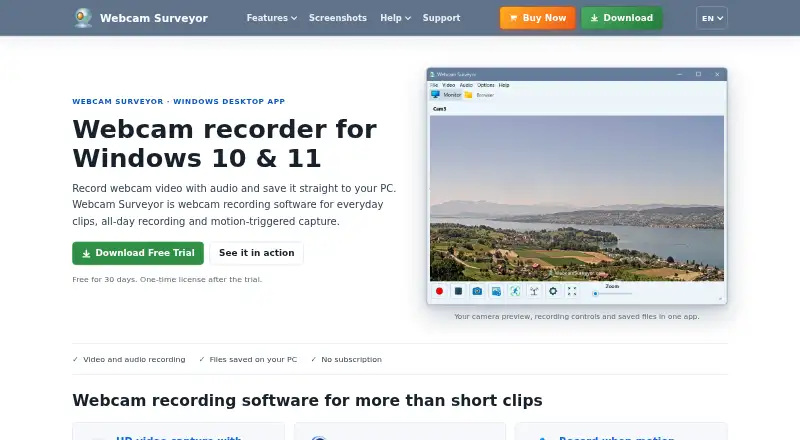
Task: Expand the Features dropdown in the site header
Action: coord(271,18)
